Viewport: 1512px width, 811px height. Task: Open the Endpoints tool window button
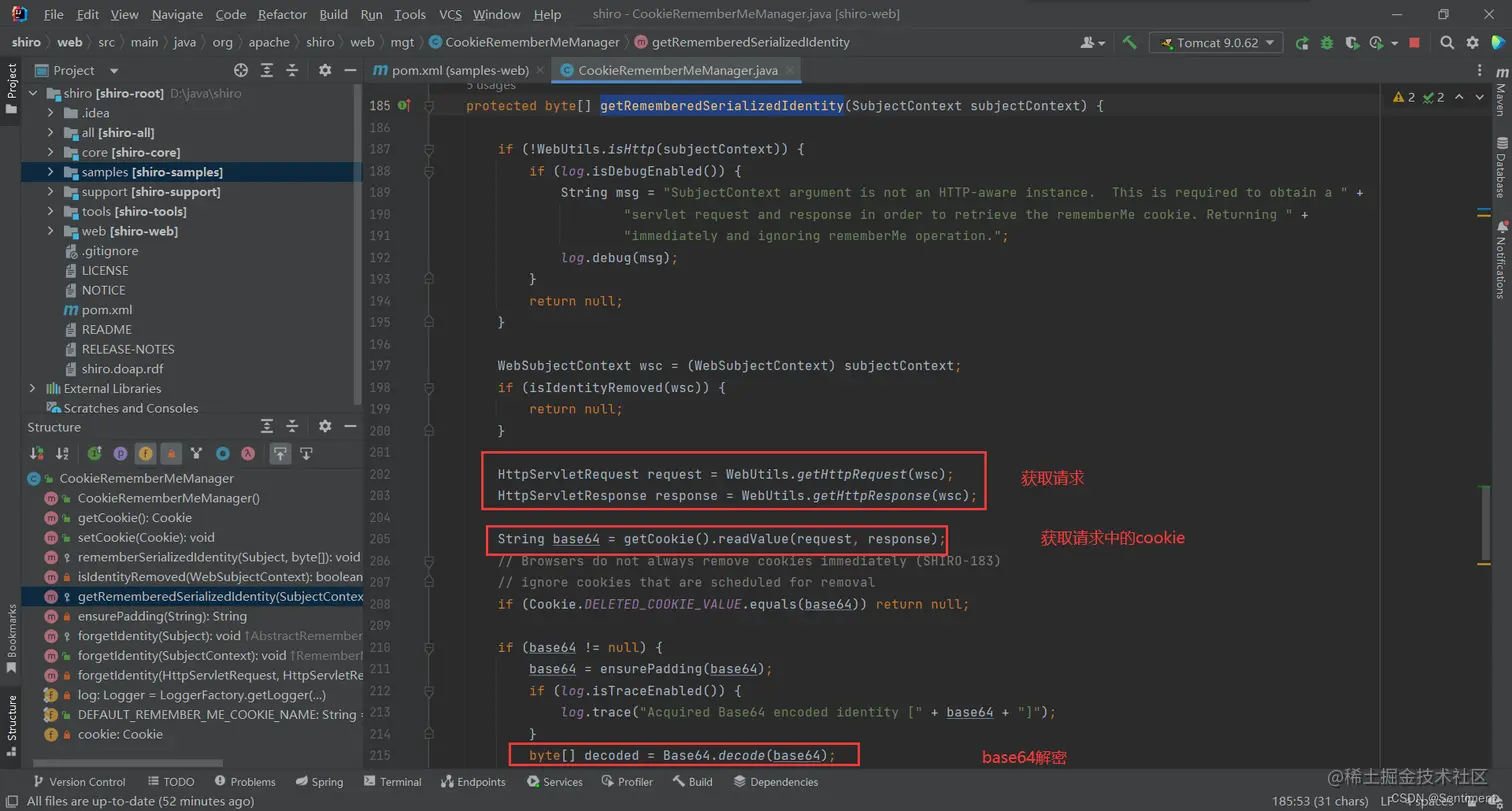pyautogui.click(x=473, y=782)
